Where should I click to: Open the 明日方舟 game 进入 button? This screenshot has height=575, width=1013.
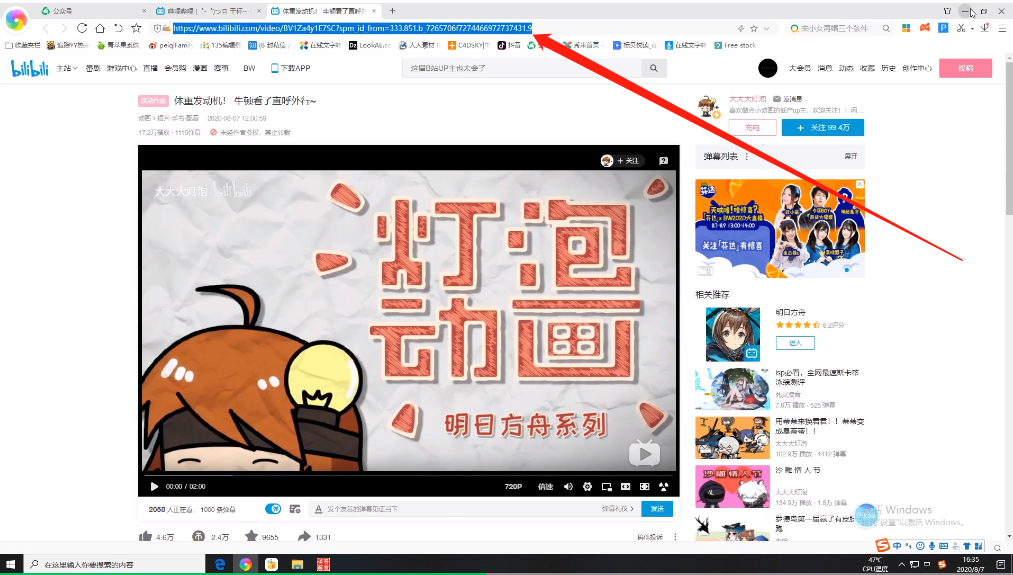(795, 342)
